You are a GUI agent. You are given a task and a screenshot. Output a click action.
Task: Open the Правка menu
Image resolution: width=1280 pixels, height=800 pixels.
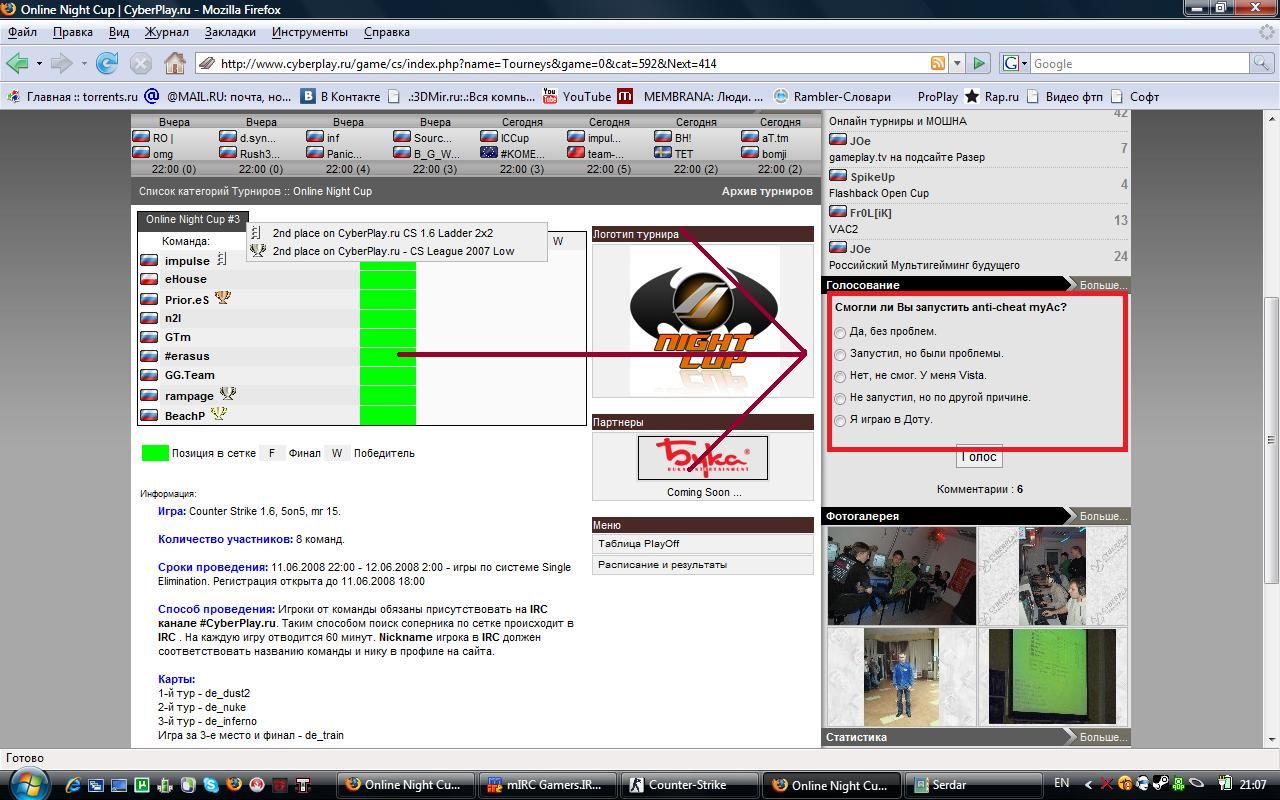[73, 32]
